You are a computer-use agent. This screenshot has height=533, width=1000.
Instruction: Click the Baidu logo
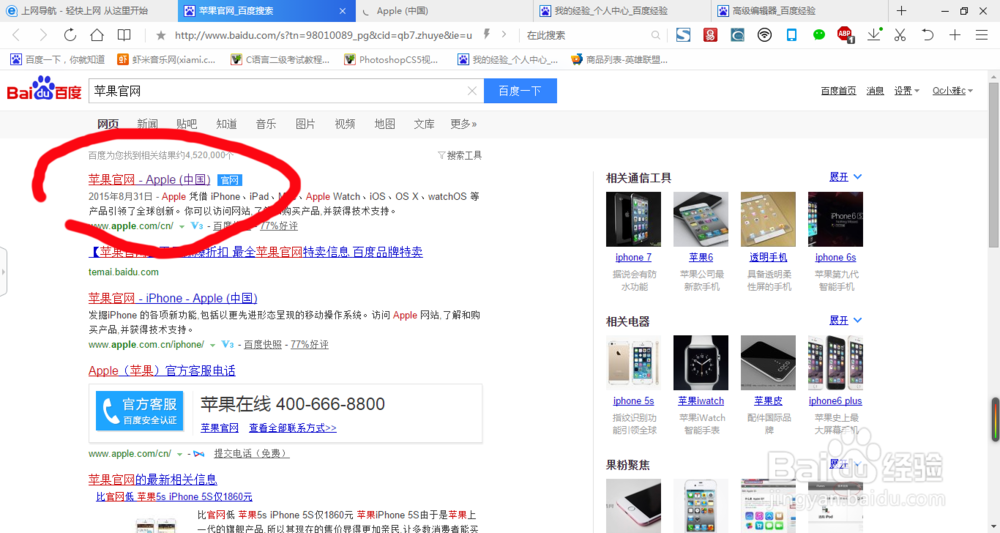44,89
